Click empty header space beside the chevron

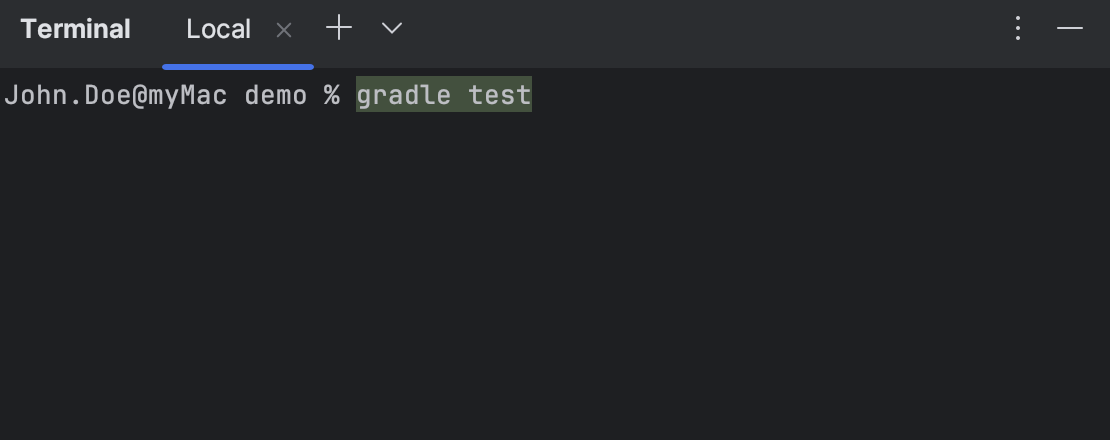click(x=700, y=30)
